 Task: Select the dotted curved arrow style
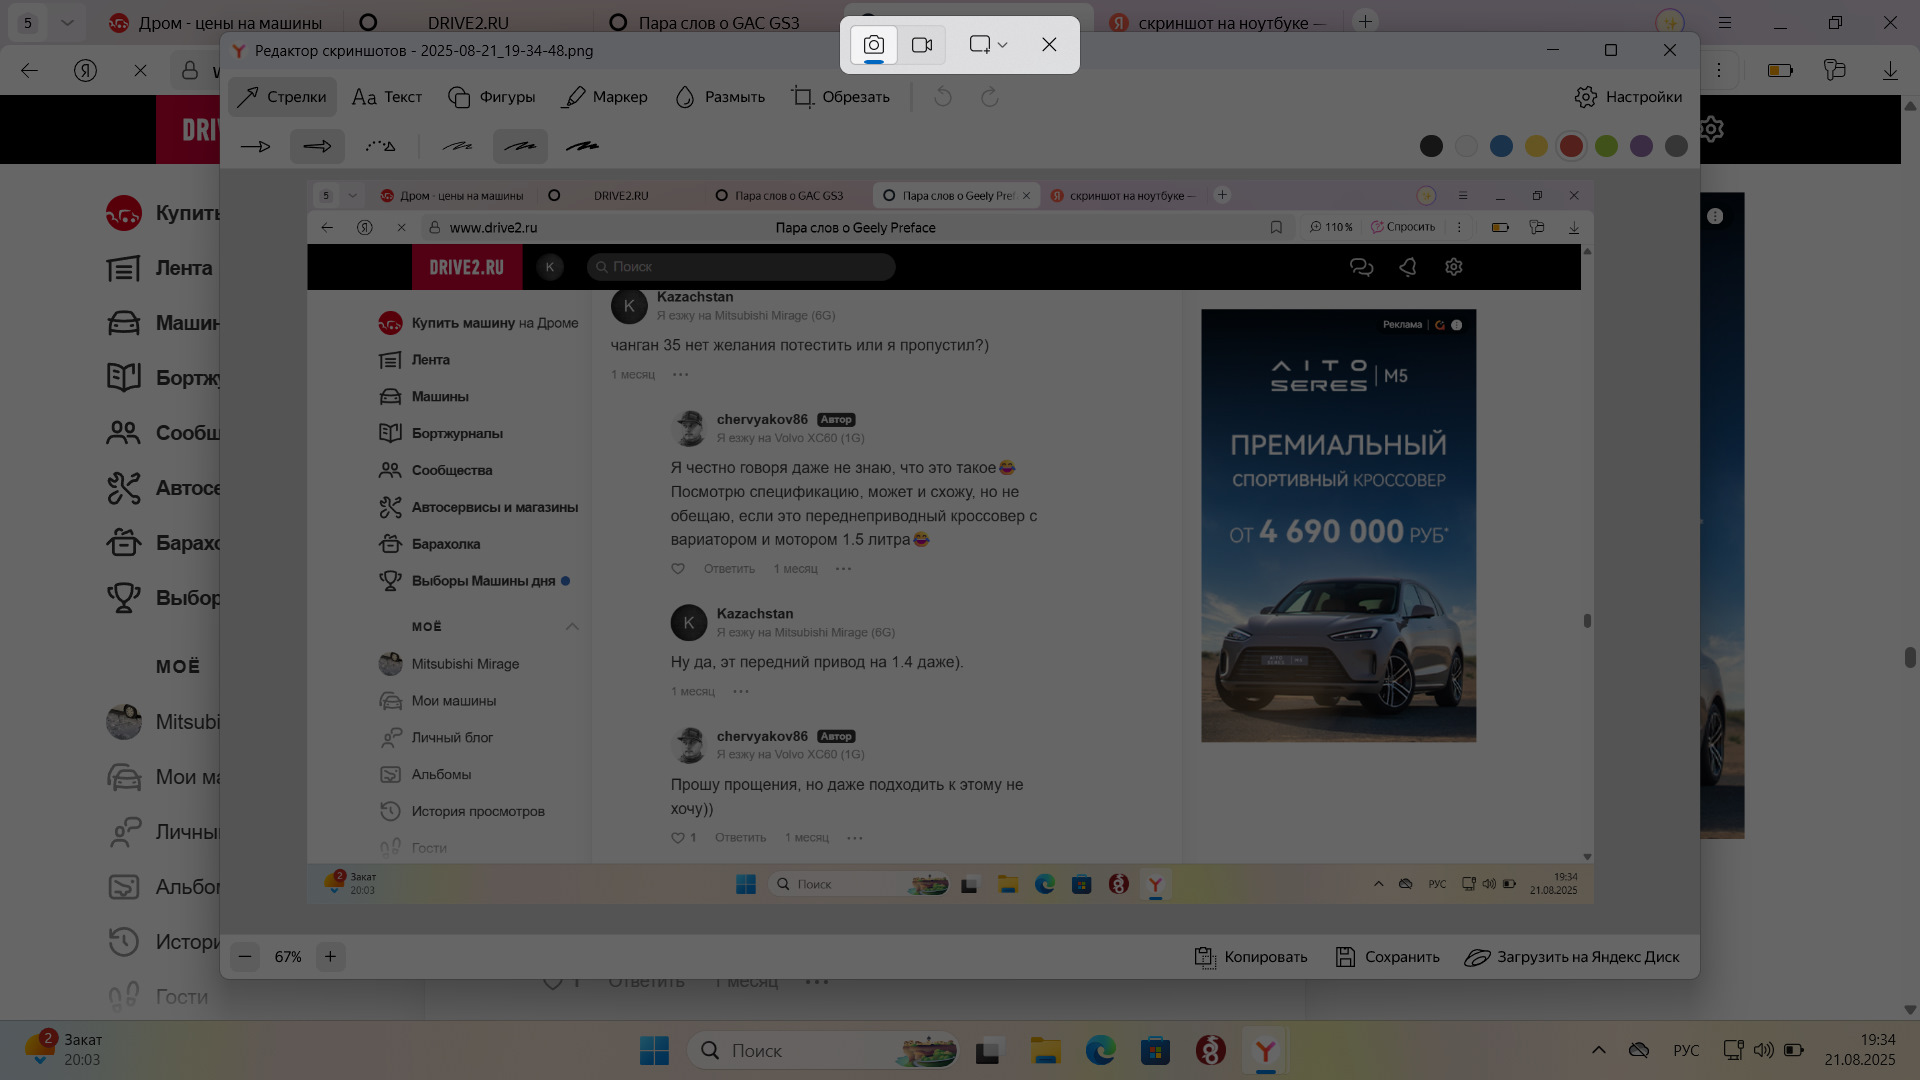click(x=380, y=146)
